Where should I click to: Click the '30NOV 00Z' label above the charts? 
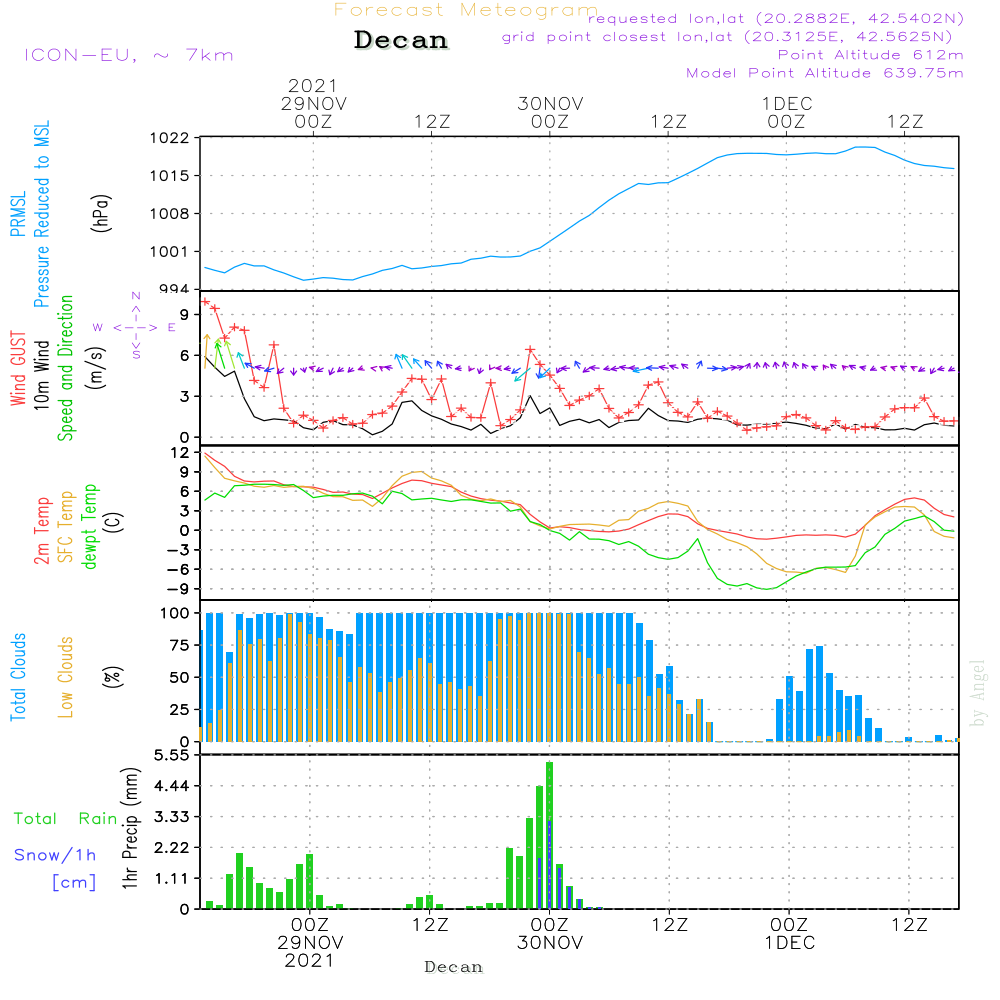tap(550, 112)
